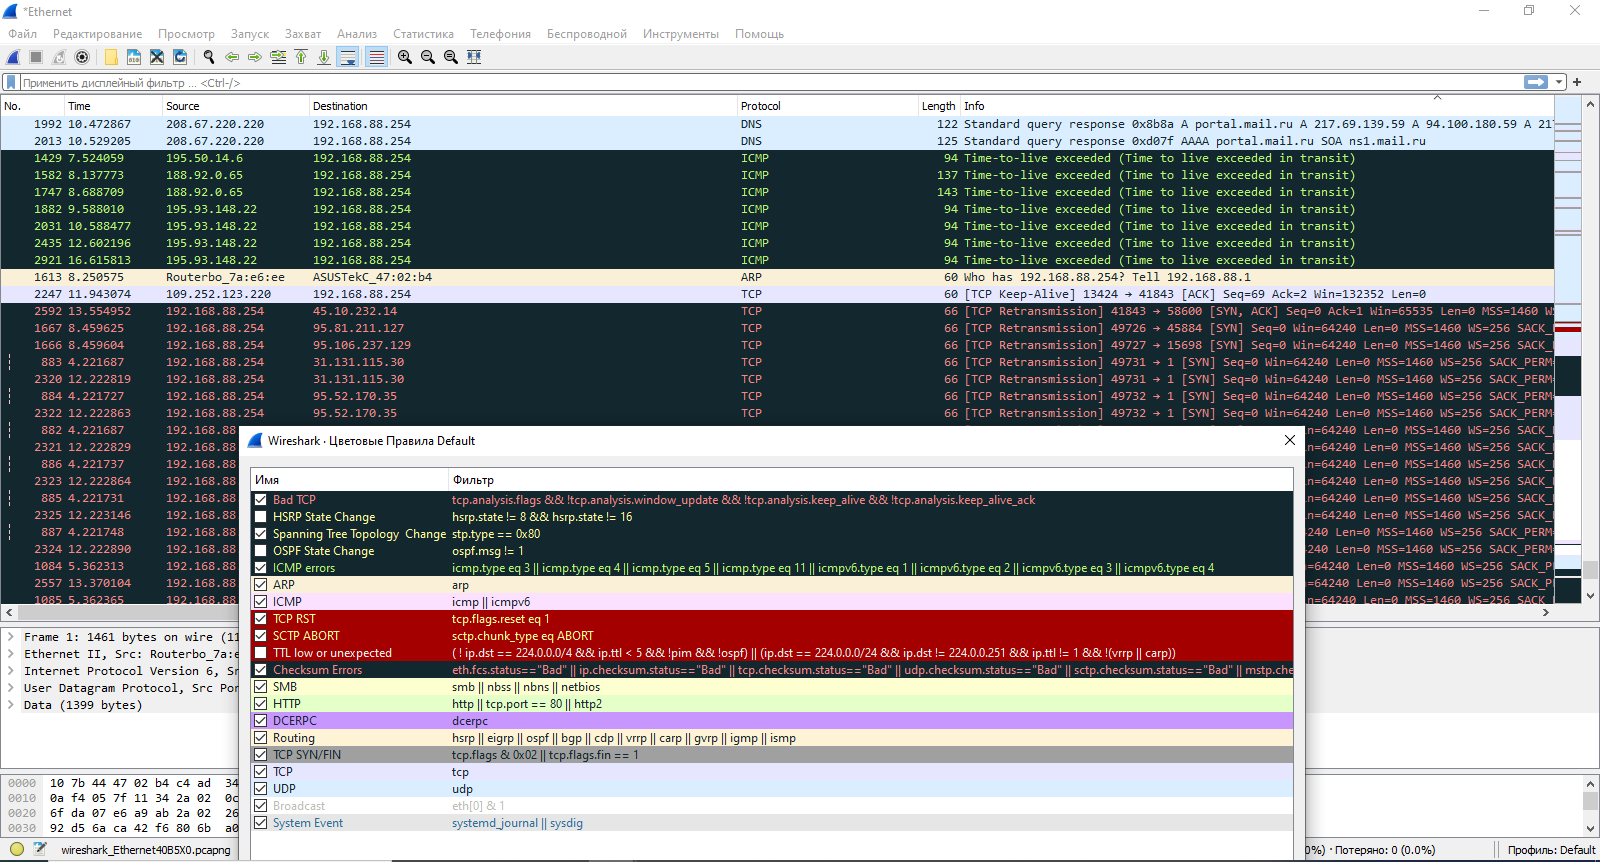This screenshot has width=1600, height=862.
Task: Toggle the Checksum Errors rule checkbox
Action: (261, 670)
